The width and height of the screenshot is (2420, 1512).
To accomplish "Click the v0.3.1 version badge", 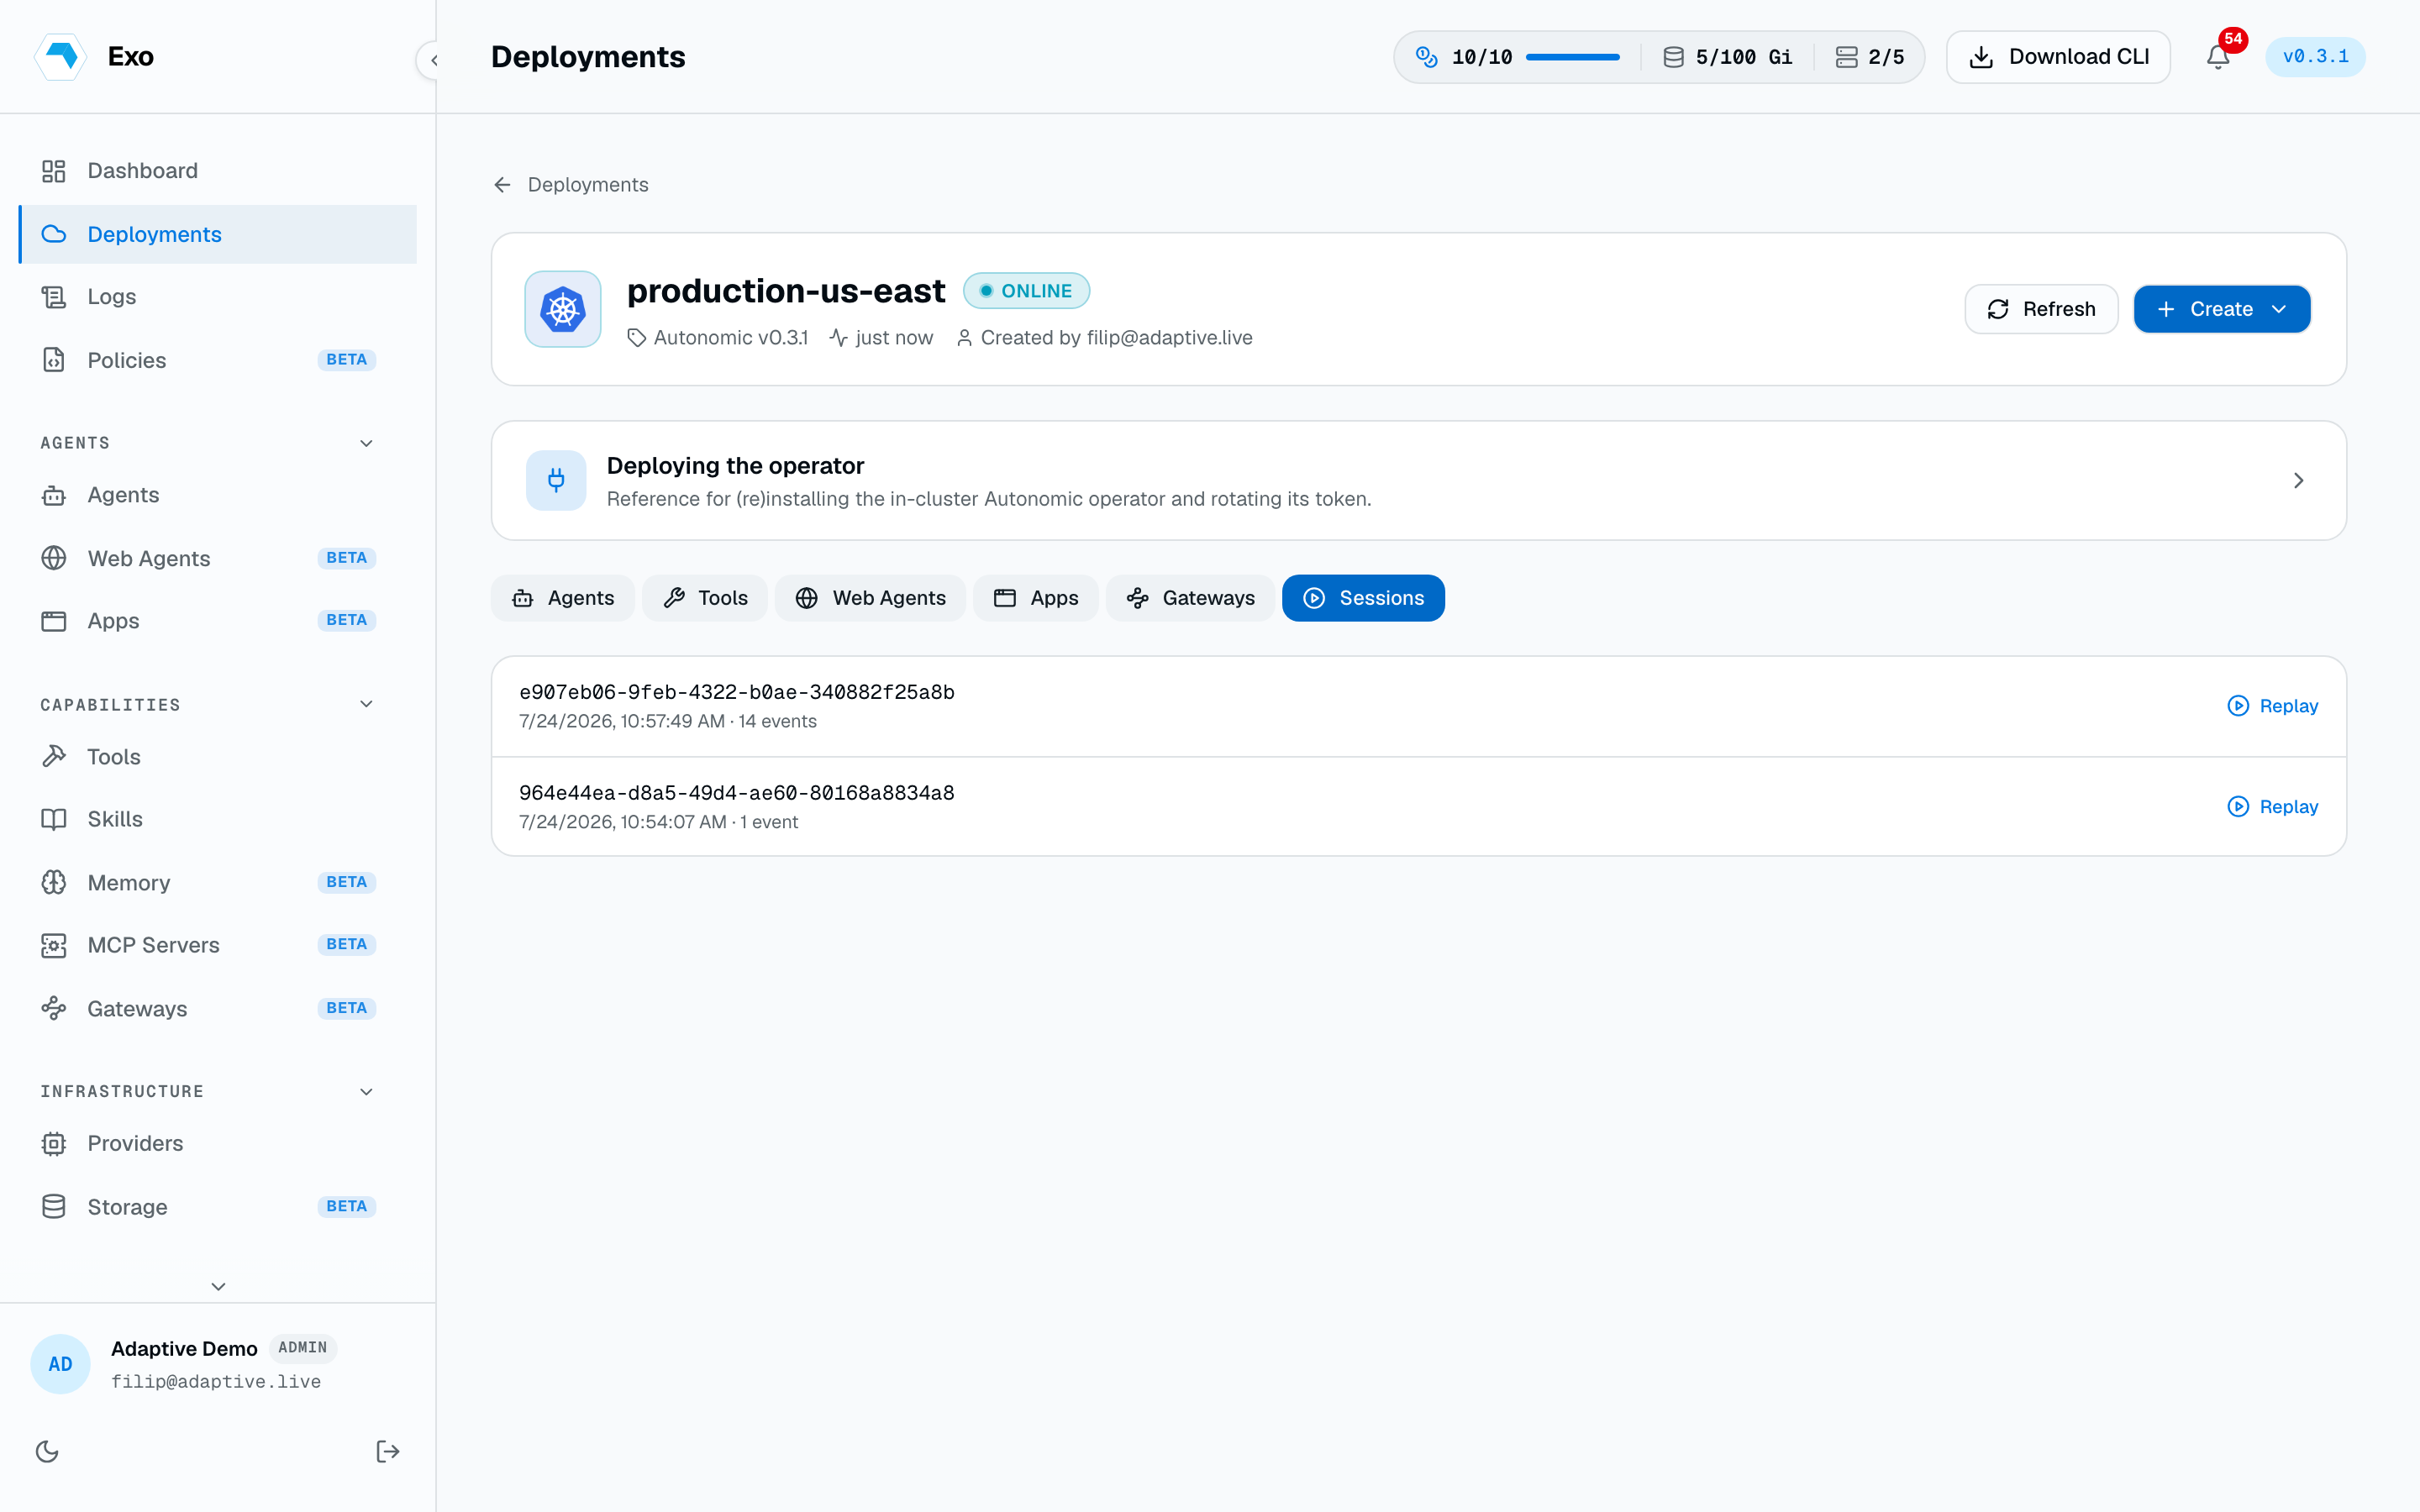I will coord(2315,57).
